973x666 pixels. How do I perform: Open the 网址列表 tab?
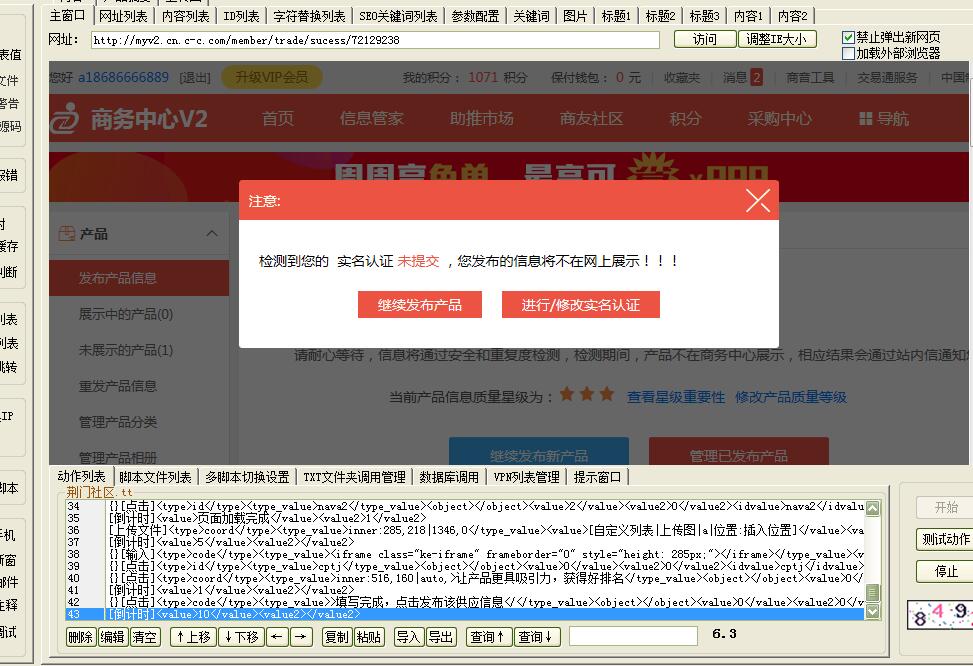123,16
